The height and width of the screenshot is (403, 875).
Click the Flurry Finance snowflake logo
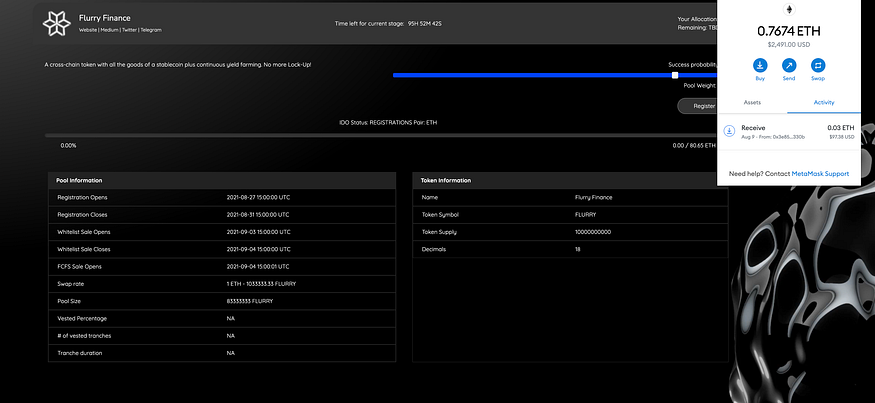click(57, 23)
